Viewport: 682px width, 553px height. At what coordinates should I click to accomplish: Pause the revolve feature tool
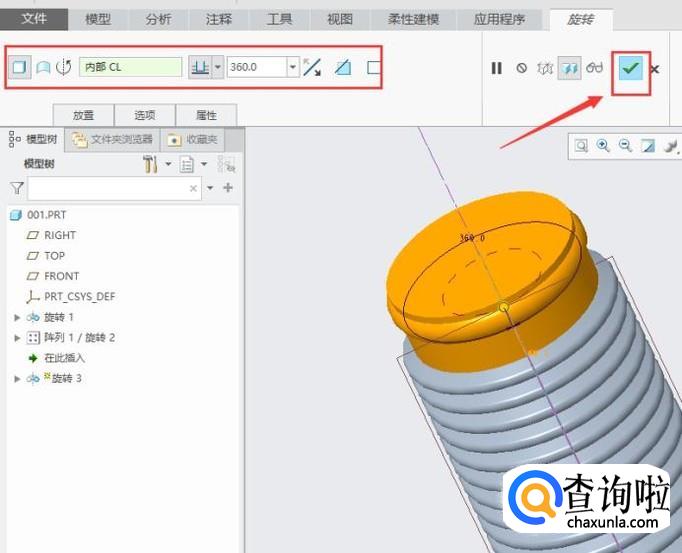(496, 68)
